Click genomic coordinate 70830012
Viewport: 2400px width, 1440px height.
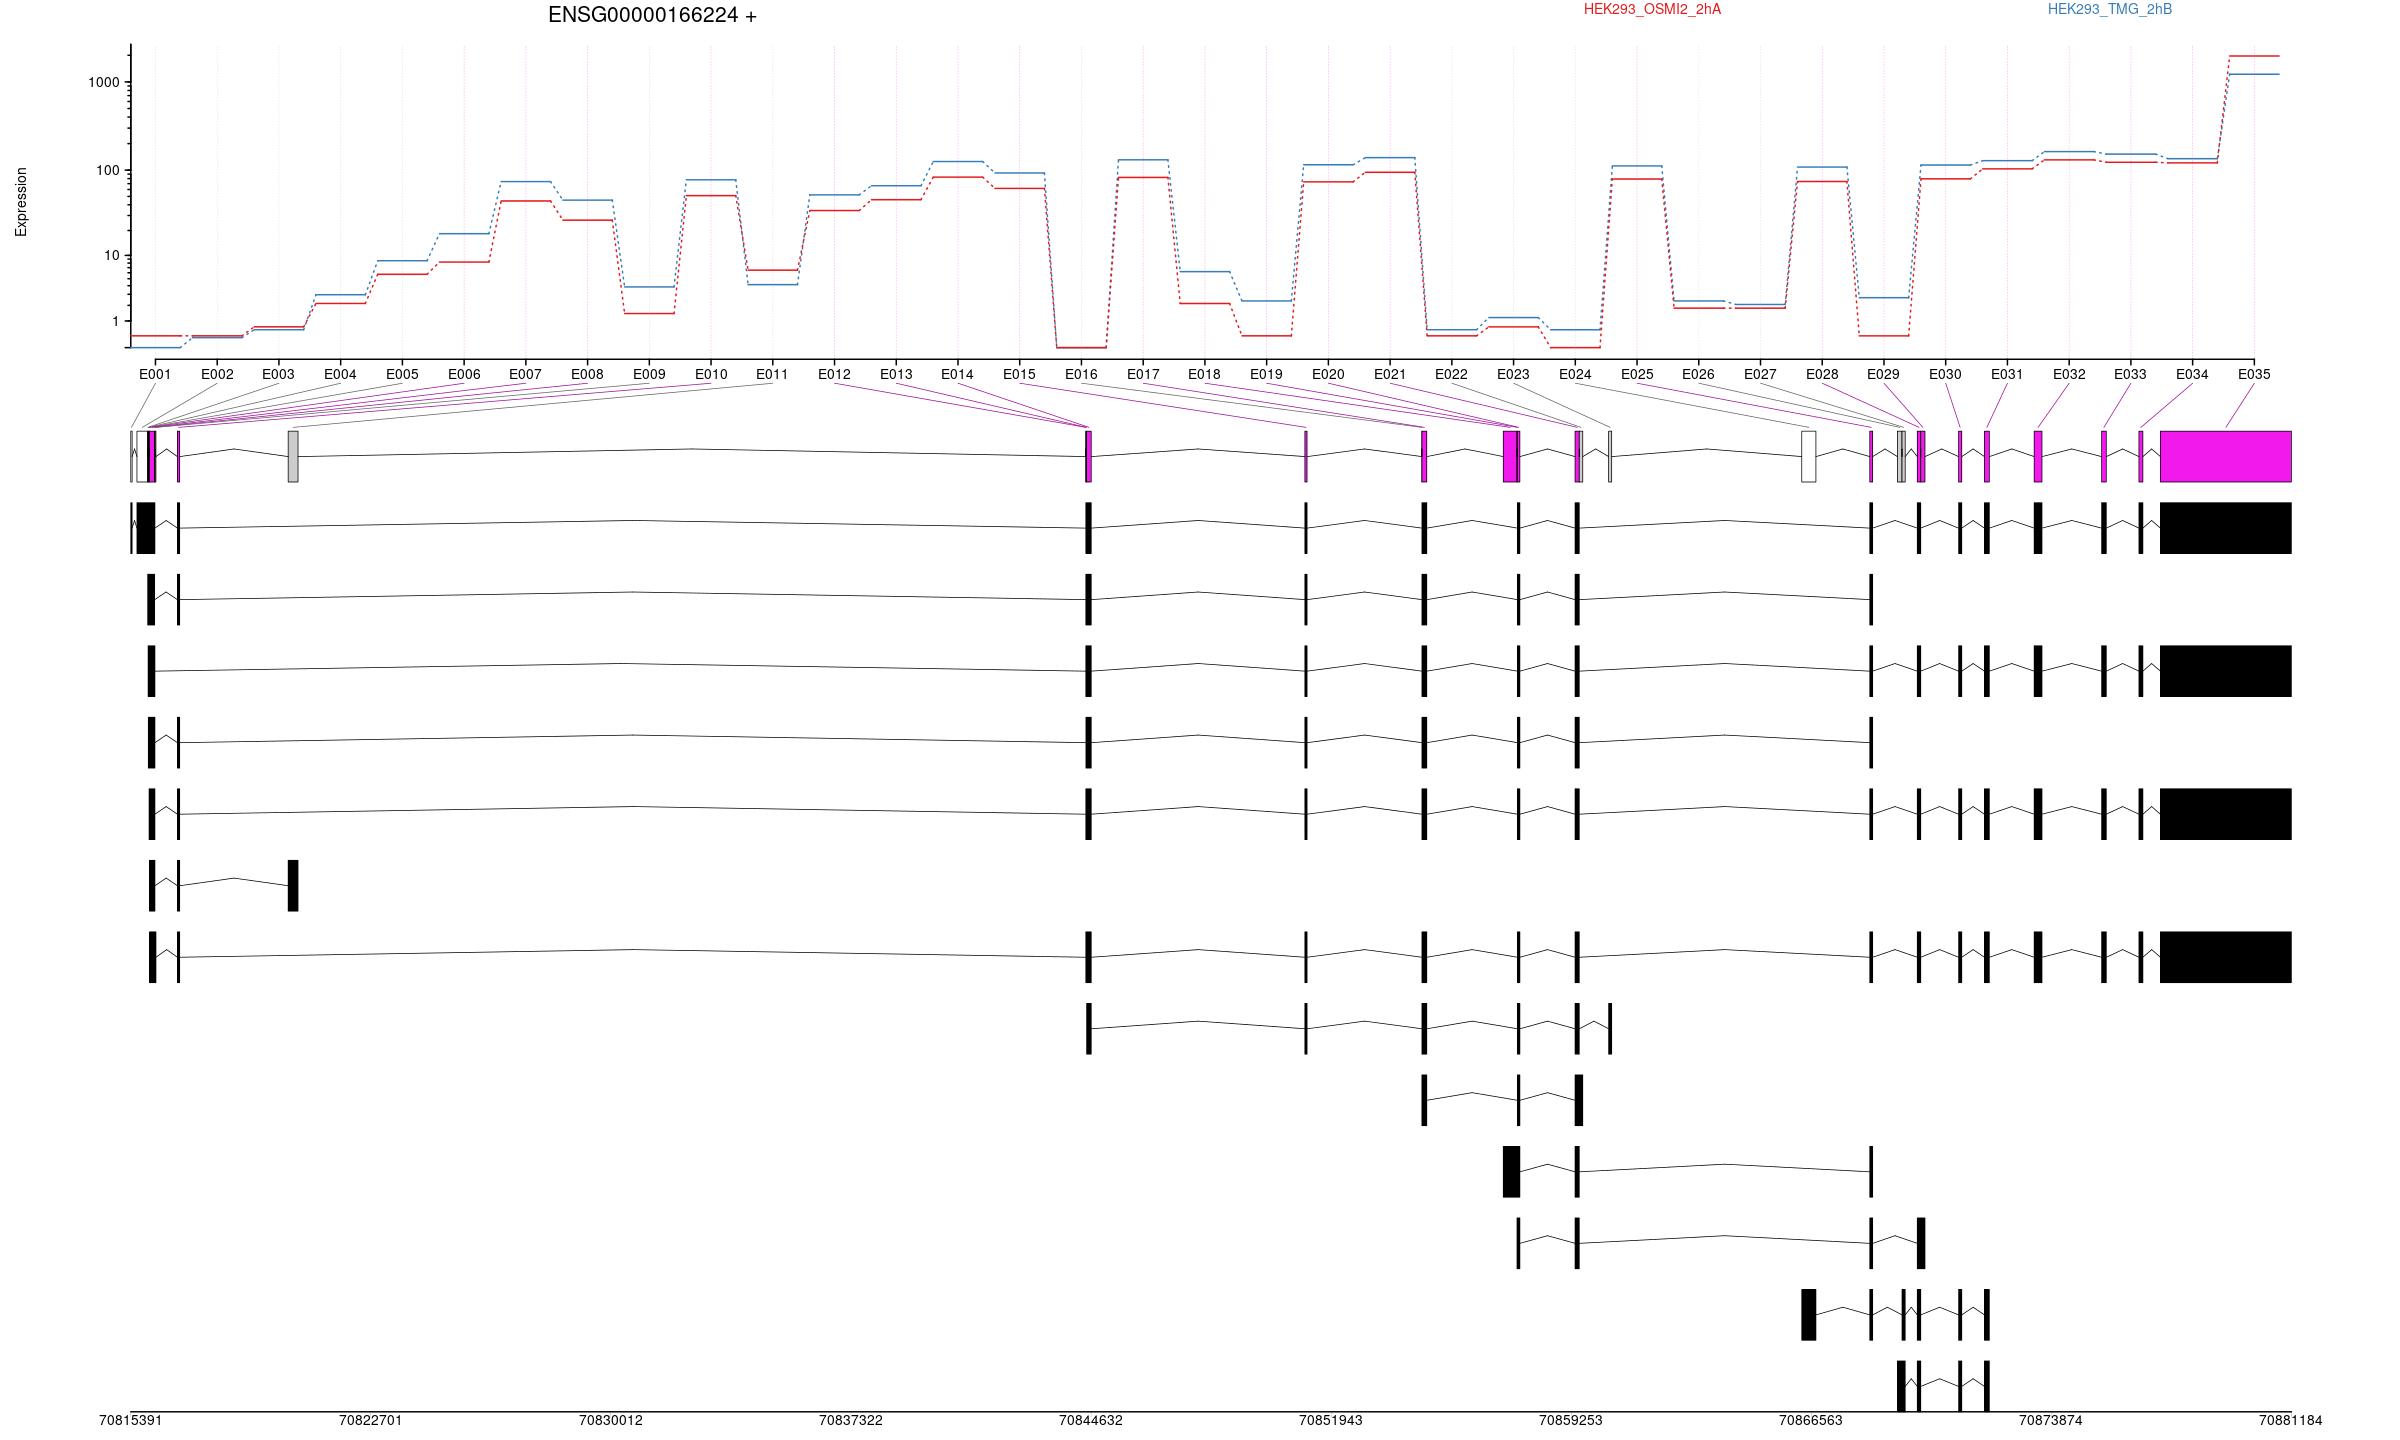tap(611, 1420)
